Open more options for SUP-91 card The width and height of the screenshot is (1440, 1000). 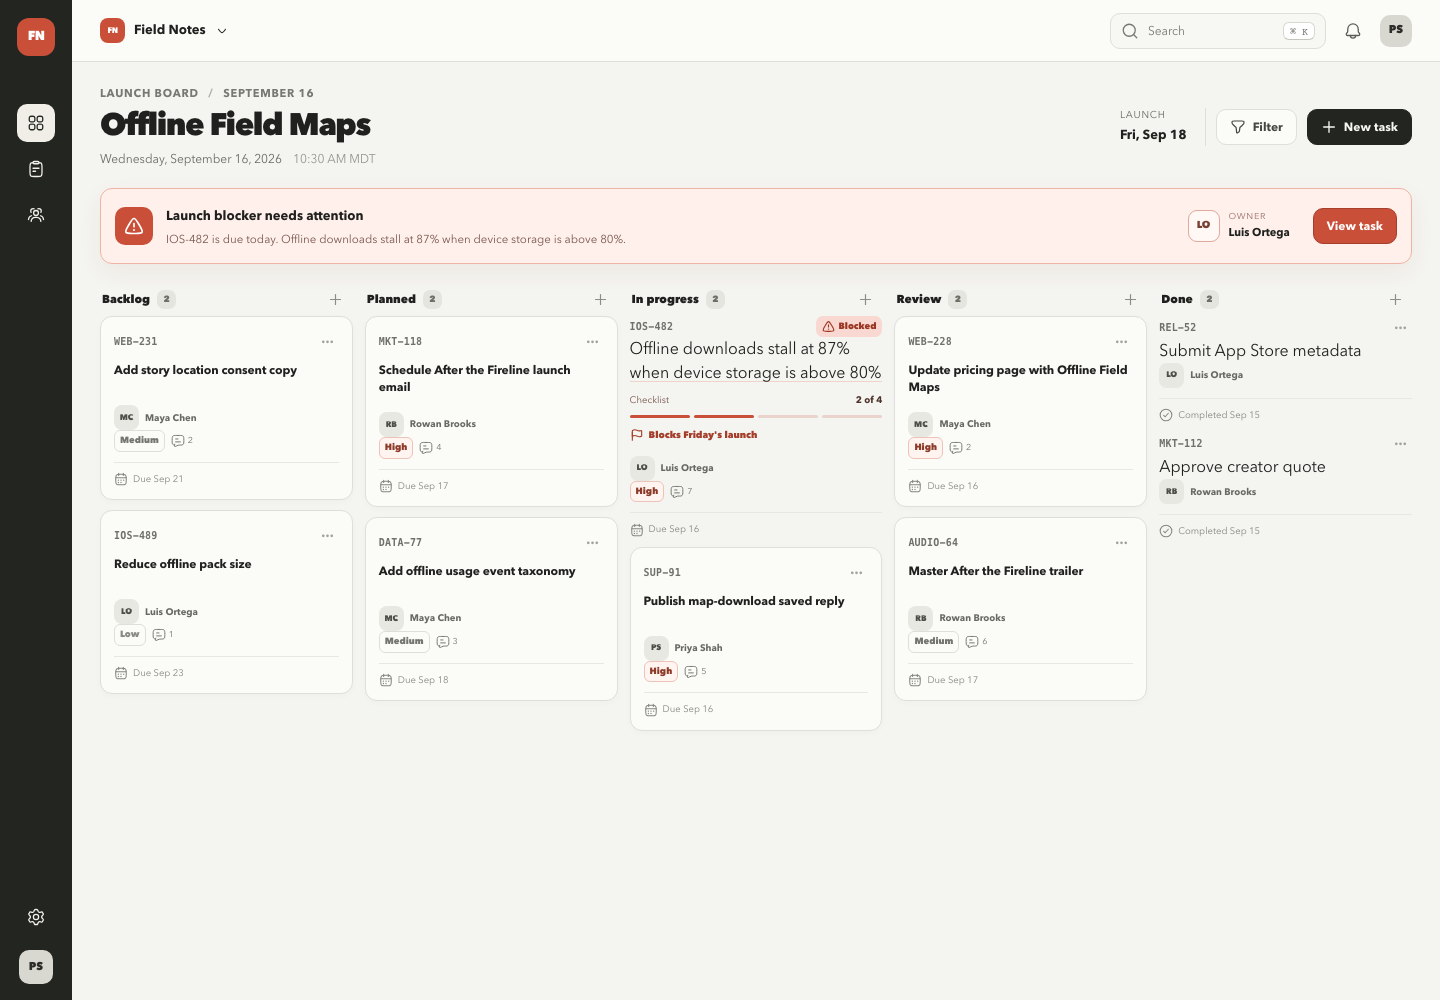pyautogui.click(x=857, y=573)
